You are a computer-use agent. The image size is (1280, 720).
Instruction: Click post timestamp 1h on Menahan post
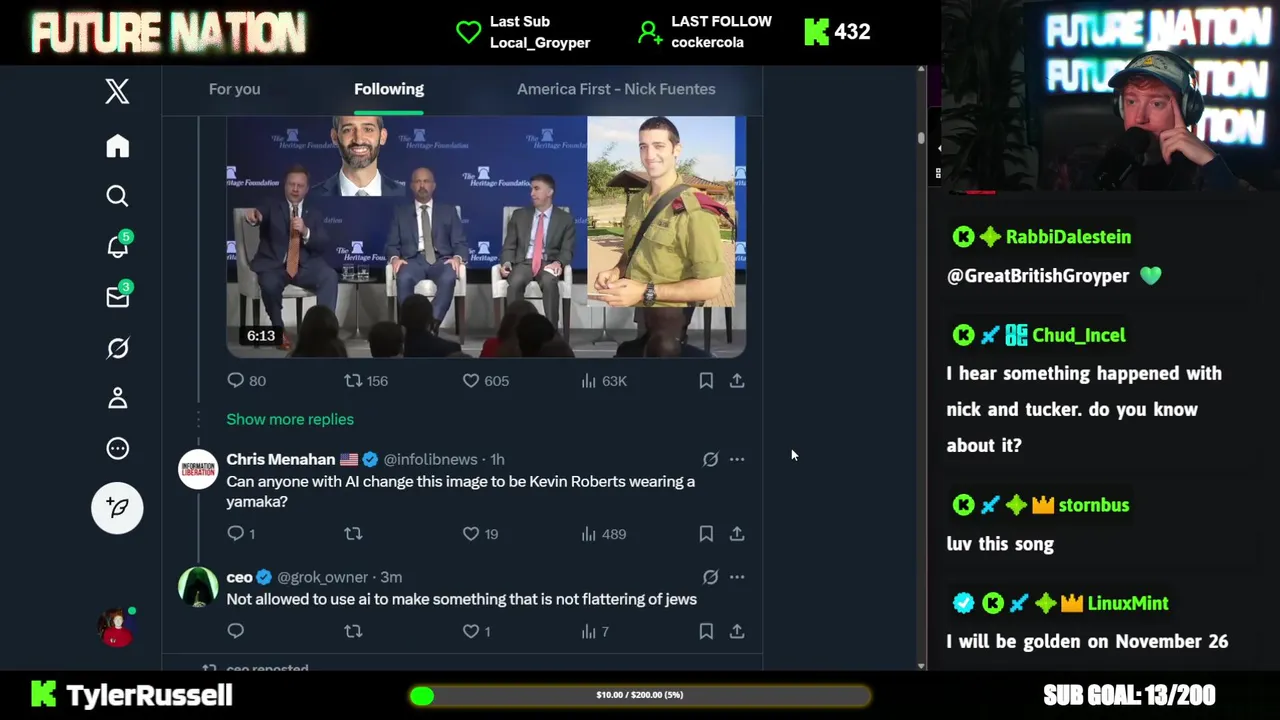pyautogui.click(x=497, y=459)
